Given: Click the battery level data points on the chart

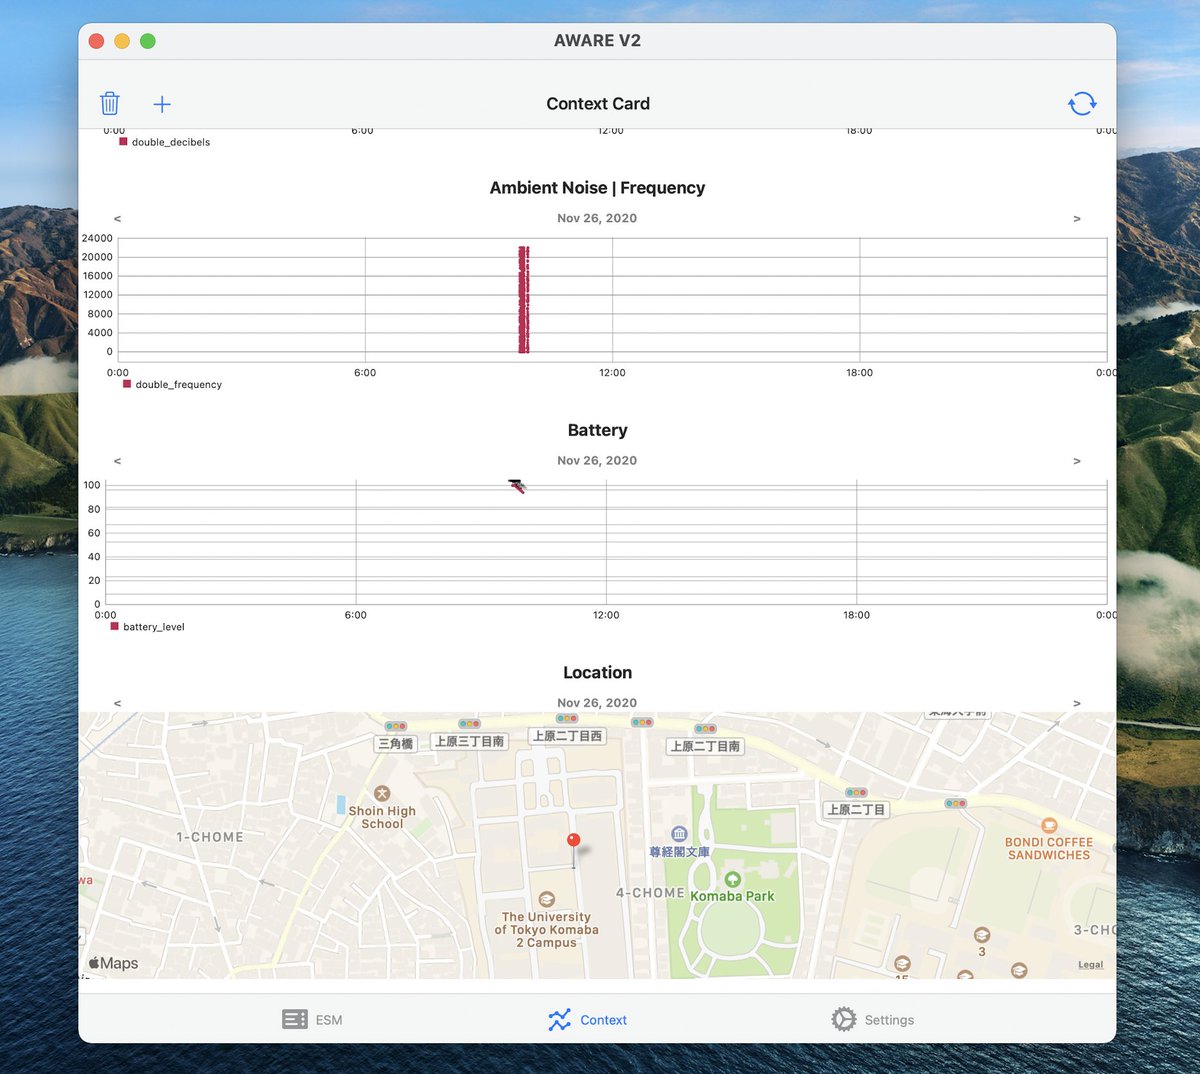Looking at the screenshot, I should (x=516, y=486).
